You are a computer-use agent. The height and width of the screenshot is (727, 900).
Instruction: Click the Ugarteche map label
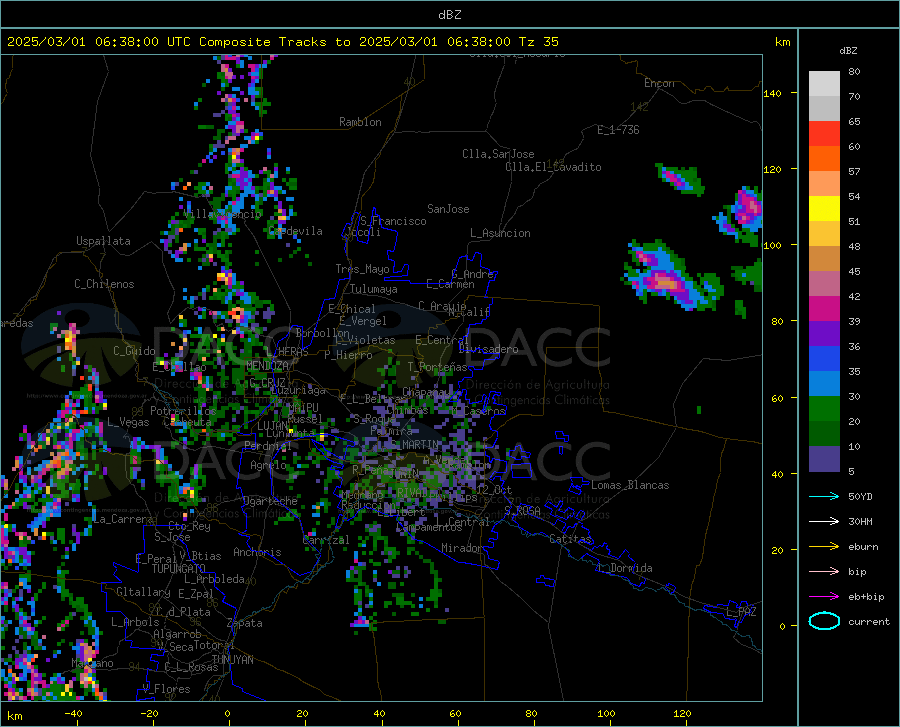click(270, 500)
